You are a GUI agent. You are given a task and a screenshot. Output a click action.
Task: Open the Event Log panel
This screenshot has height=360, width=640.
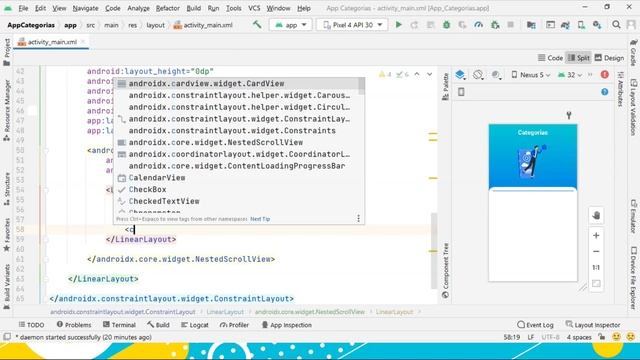[535, 325]
